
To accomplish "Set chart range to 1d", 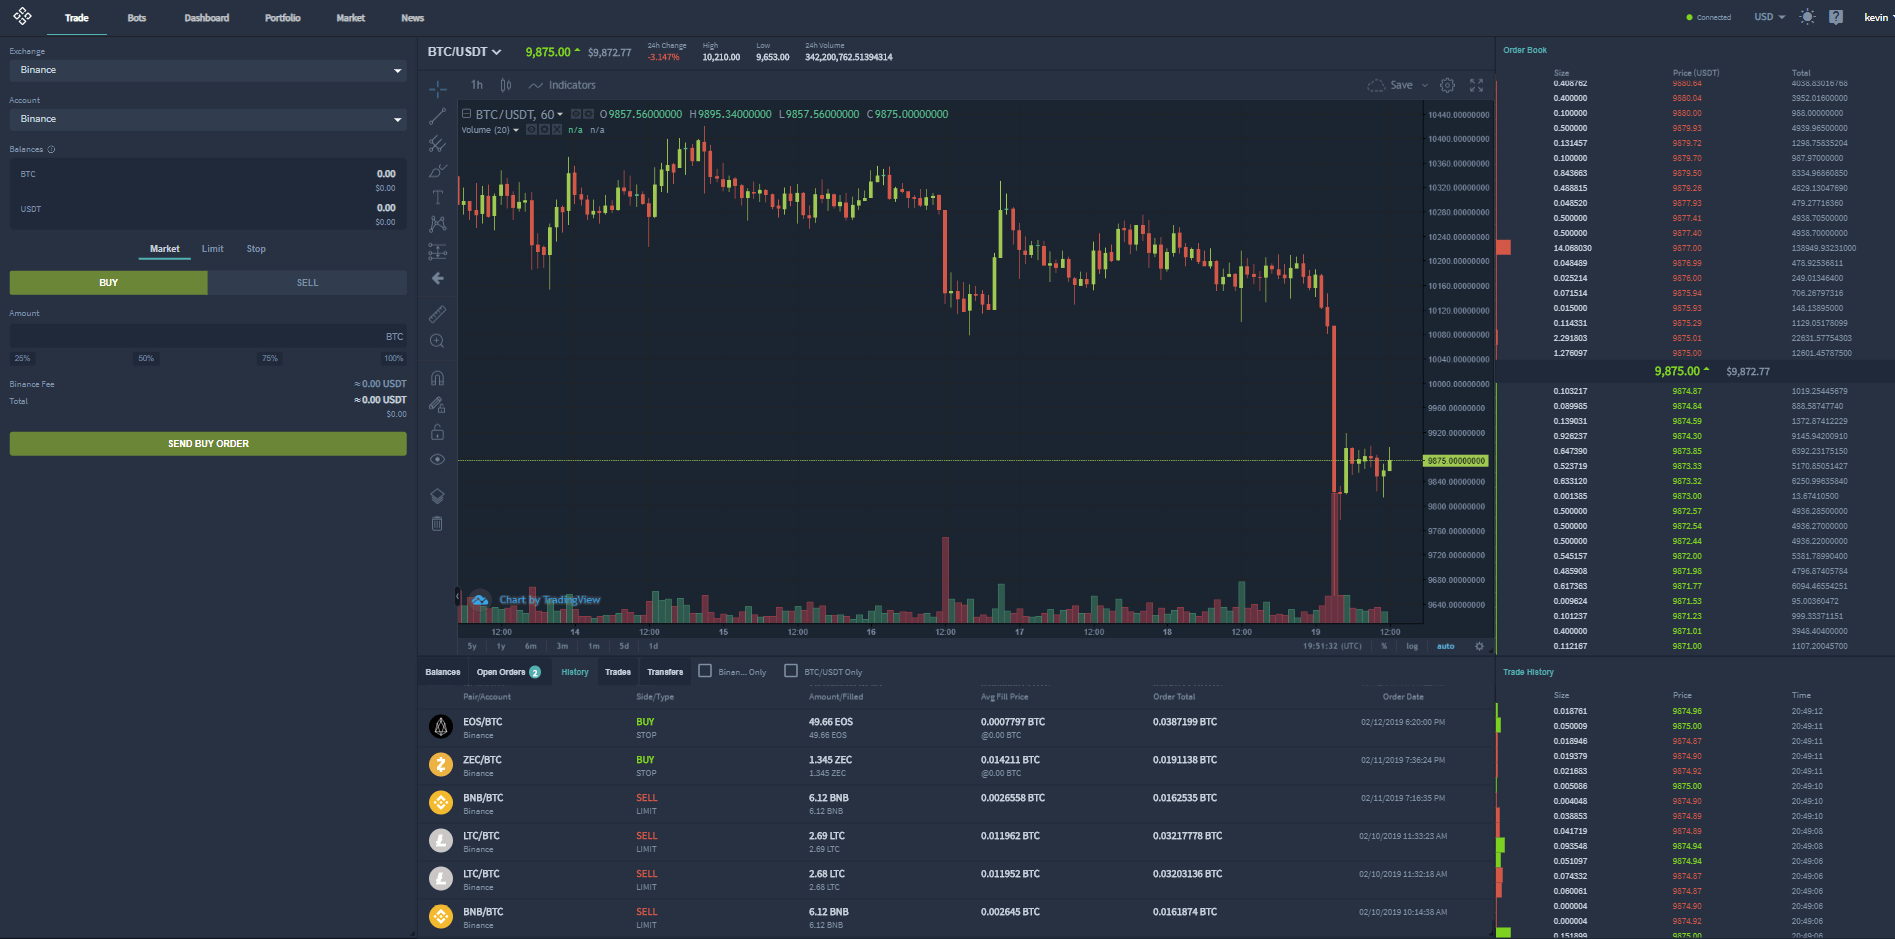I will [x=653, y=646].
